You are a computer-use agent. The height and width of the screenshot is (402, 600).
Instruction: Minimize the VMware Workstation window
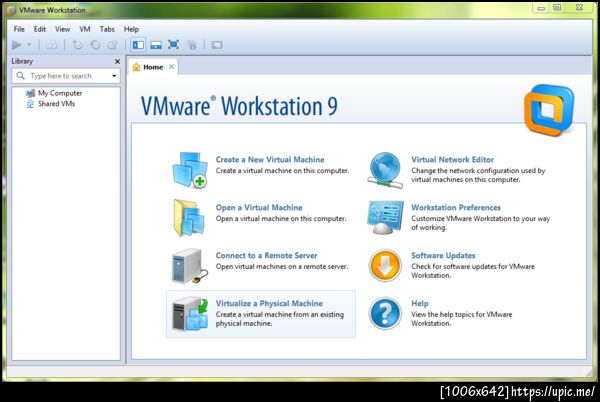coord(541,8)
